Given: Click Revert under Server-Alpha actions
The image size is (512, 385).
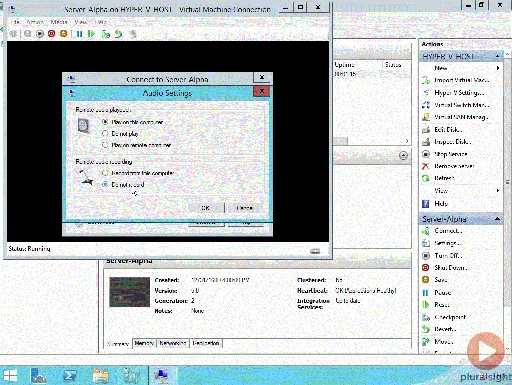Looking at the screenshot, I should point(445,329).
